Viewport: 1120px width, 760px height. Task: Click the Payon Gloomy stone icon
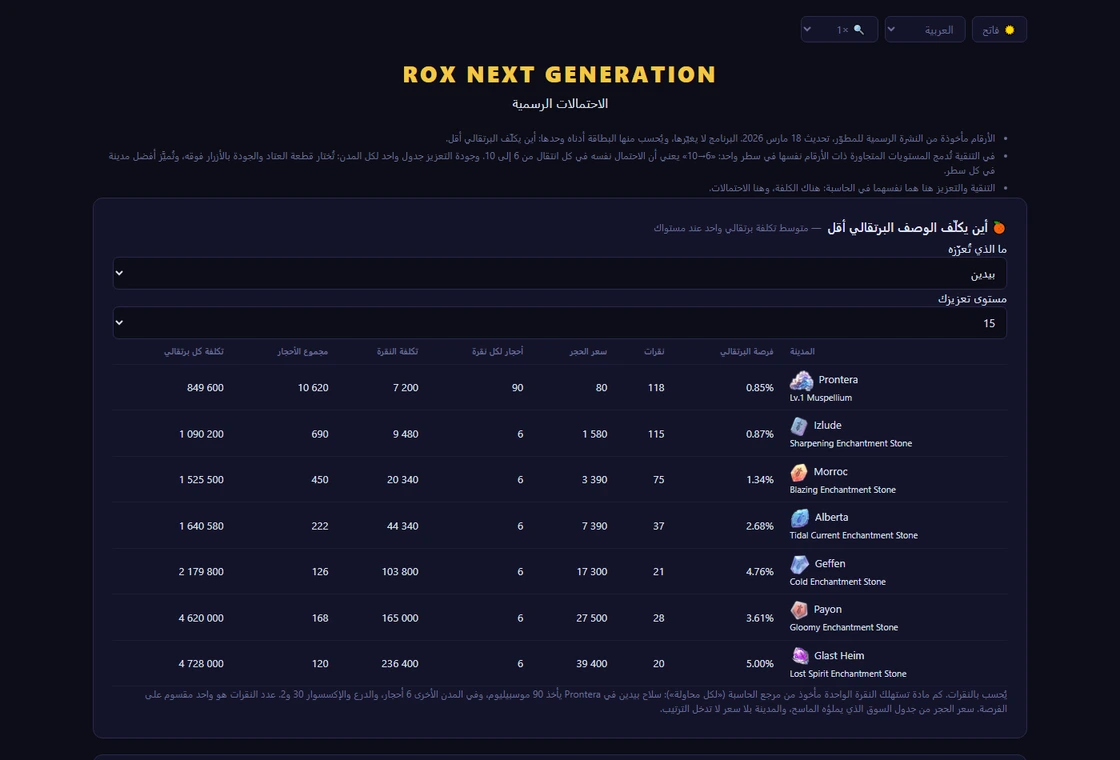tap(799, 610)
